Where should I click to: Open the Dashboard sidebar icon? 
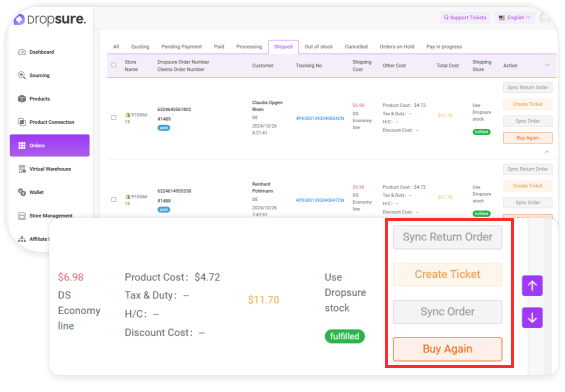point(22,52)
